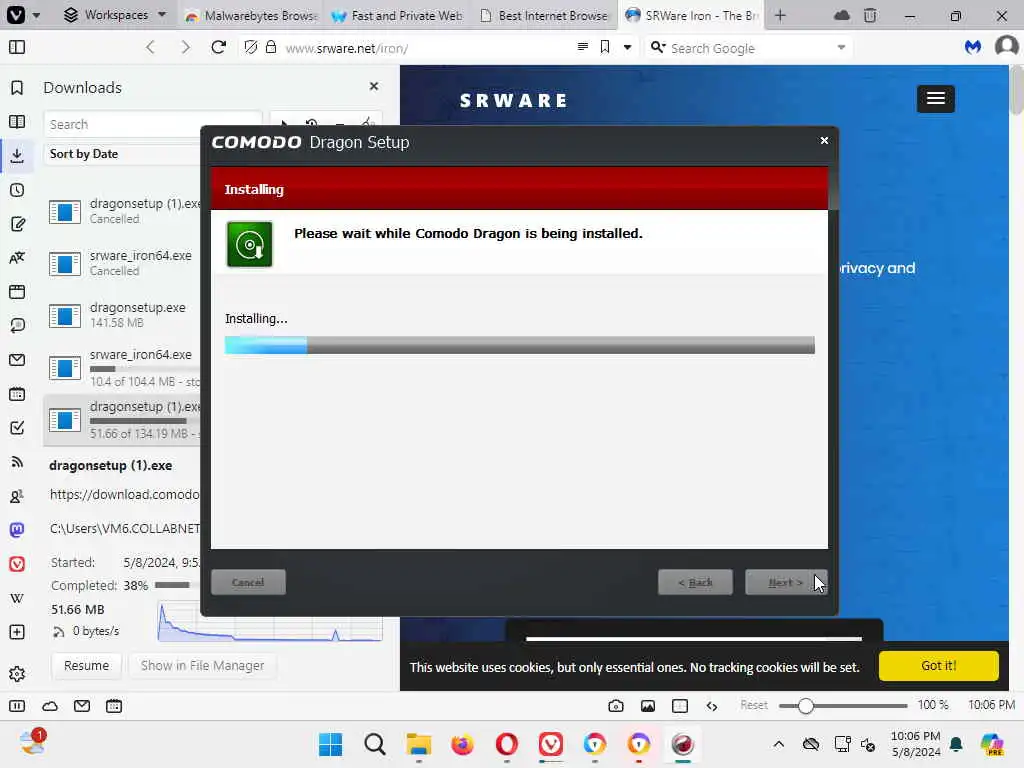The height and width of the screenshot is (768, 1024).
Task: Open the History panel clock icon
Action: coord(17,190)
